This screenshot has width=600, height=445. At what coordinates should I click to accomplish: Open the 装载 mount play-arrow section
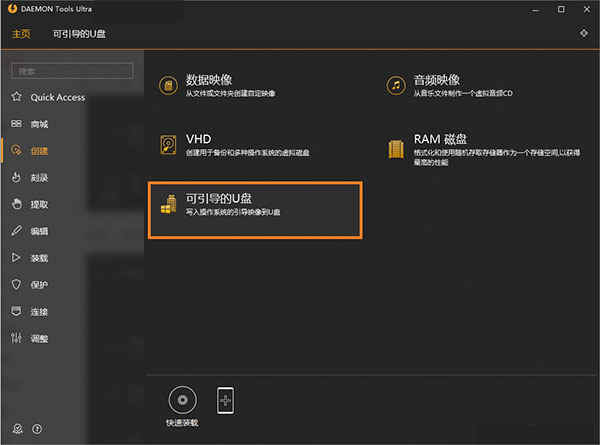tap(29, 258)
